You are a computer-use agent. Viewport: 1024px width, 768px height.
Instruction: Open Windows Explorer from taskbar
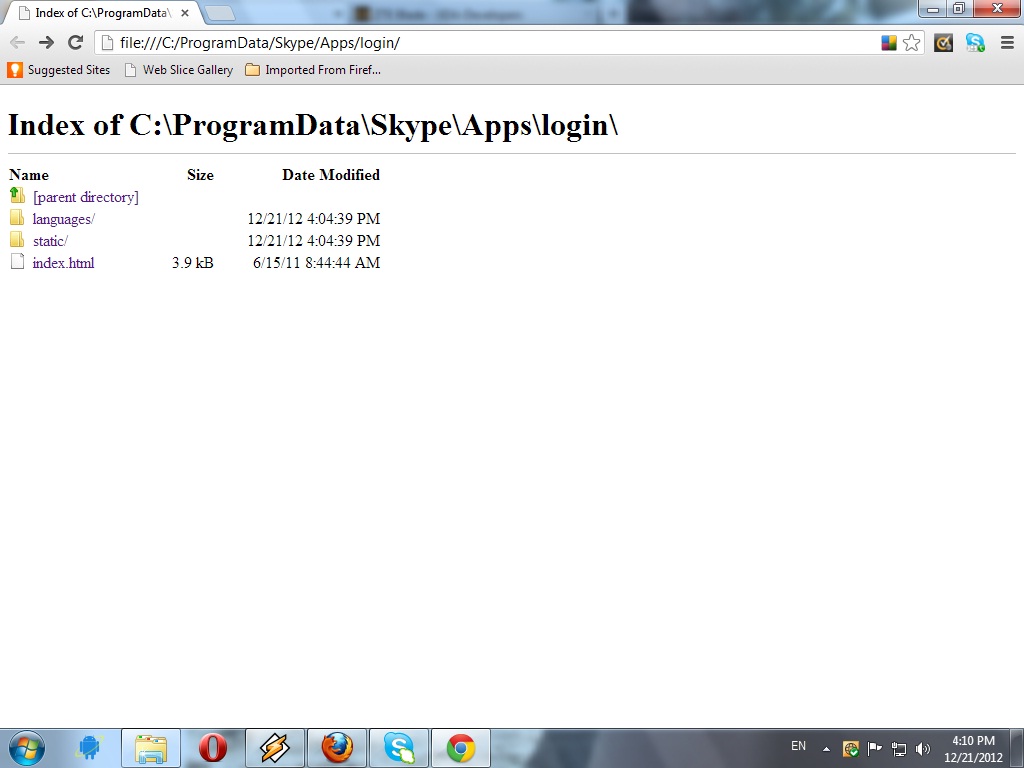click(x=151, y=748)
